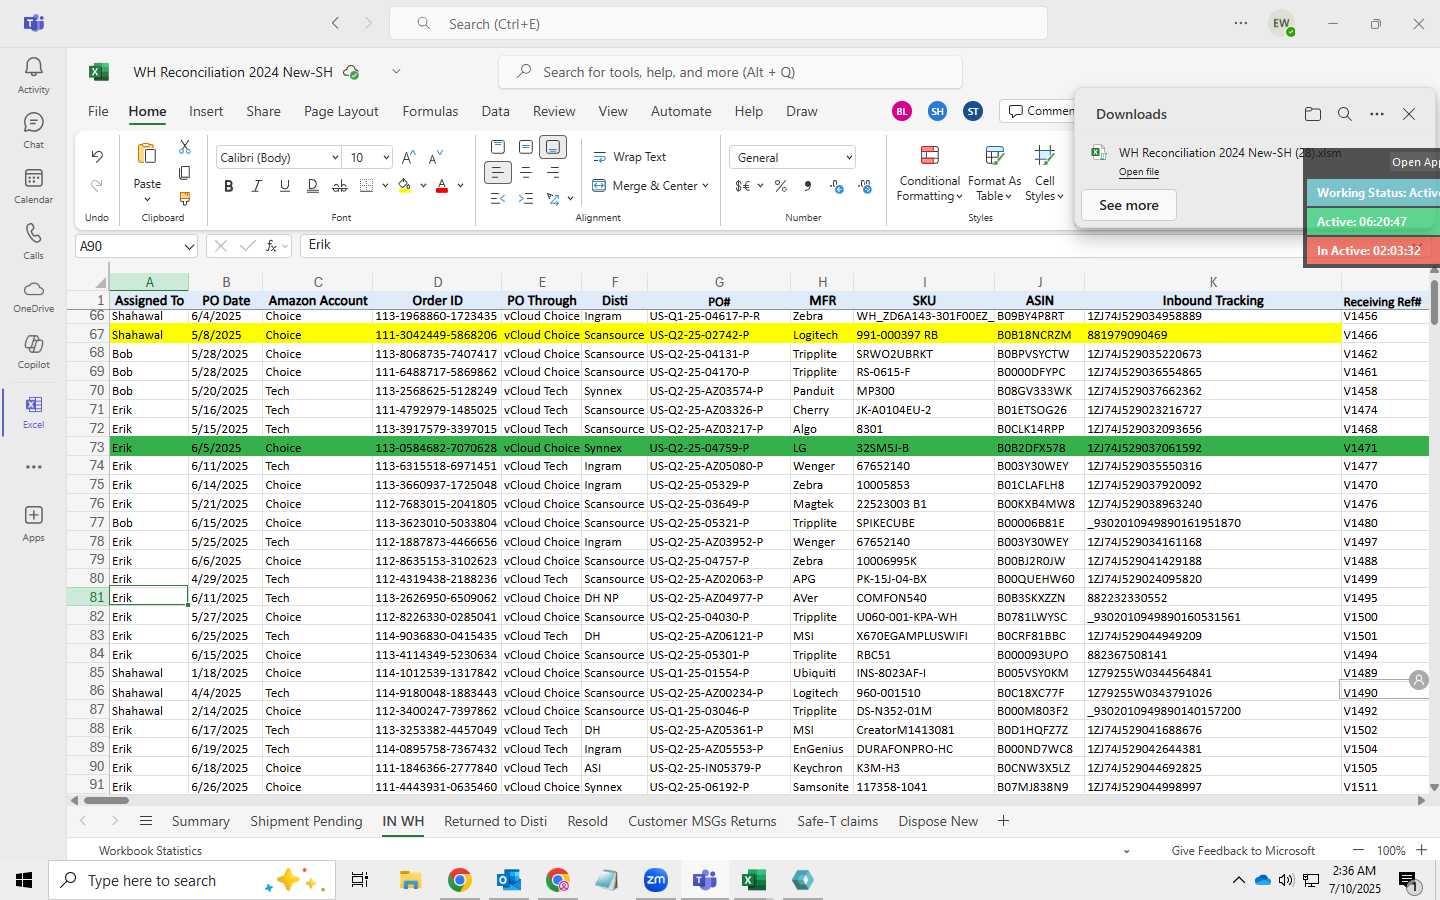1440x900 pixels.
Task: Open Cell Styles menu
Action: coord(1044,173)
